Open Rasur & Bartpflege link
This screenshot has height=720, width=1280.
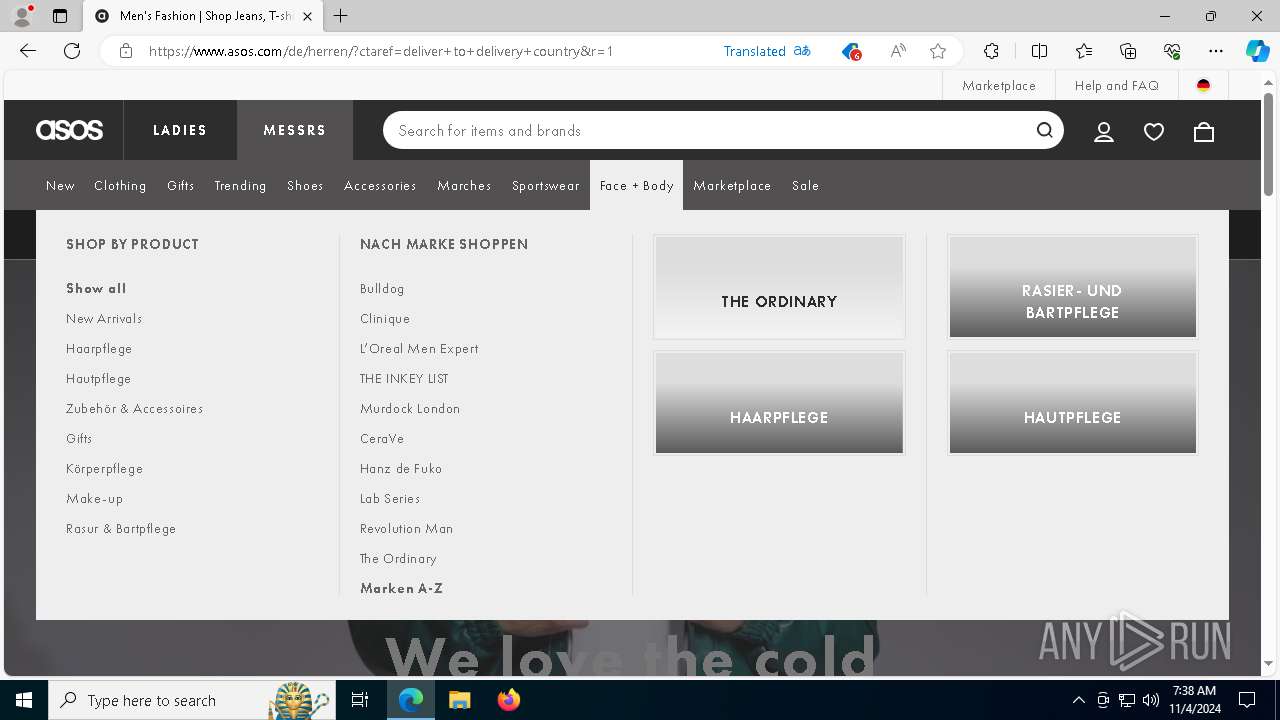[x=121, y=528]
